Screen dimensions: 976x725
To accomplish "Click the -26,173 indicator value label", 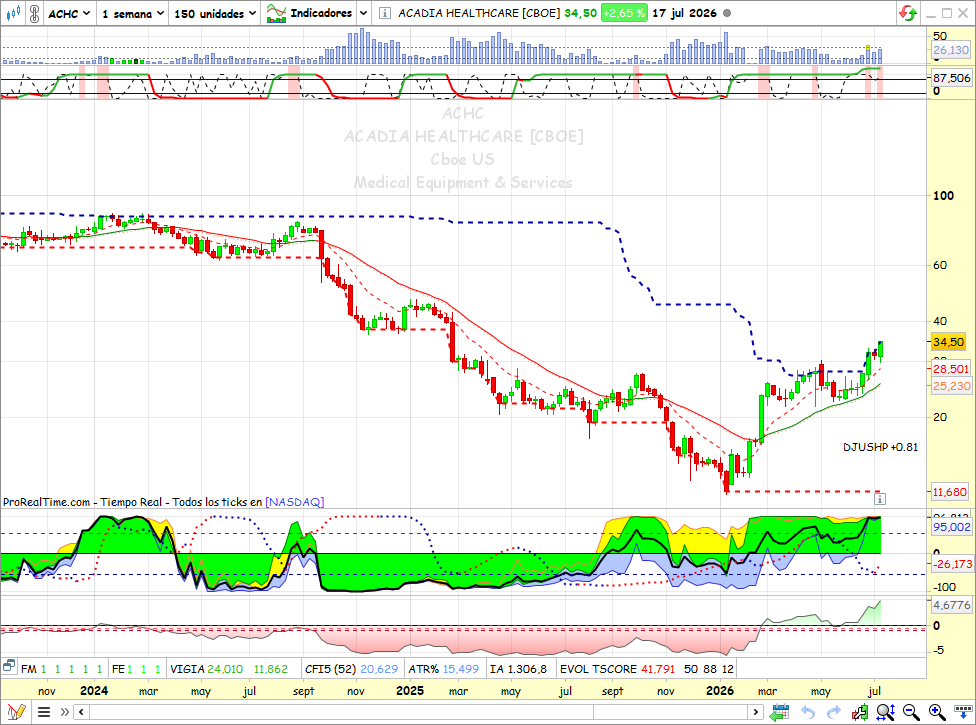I will click(951, 564).
